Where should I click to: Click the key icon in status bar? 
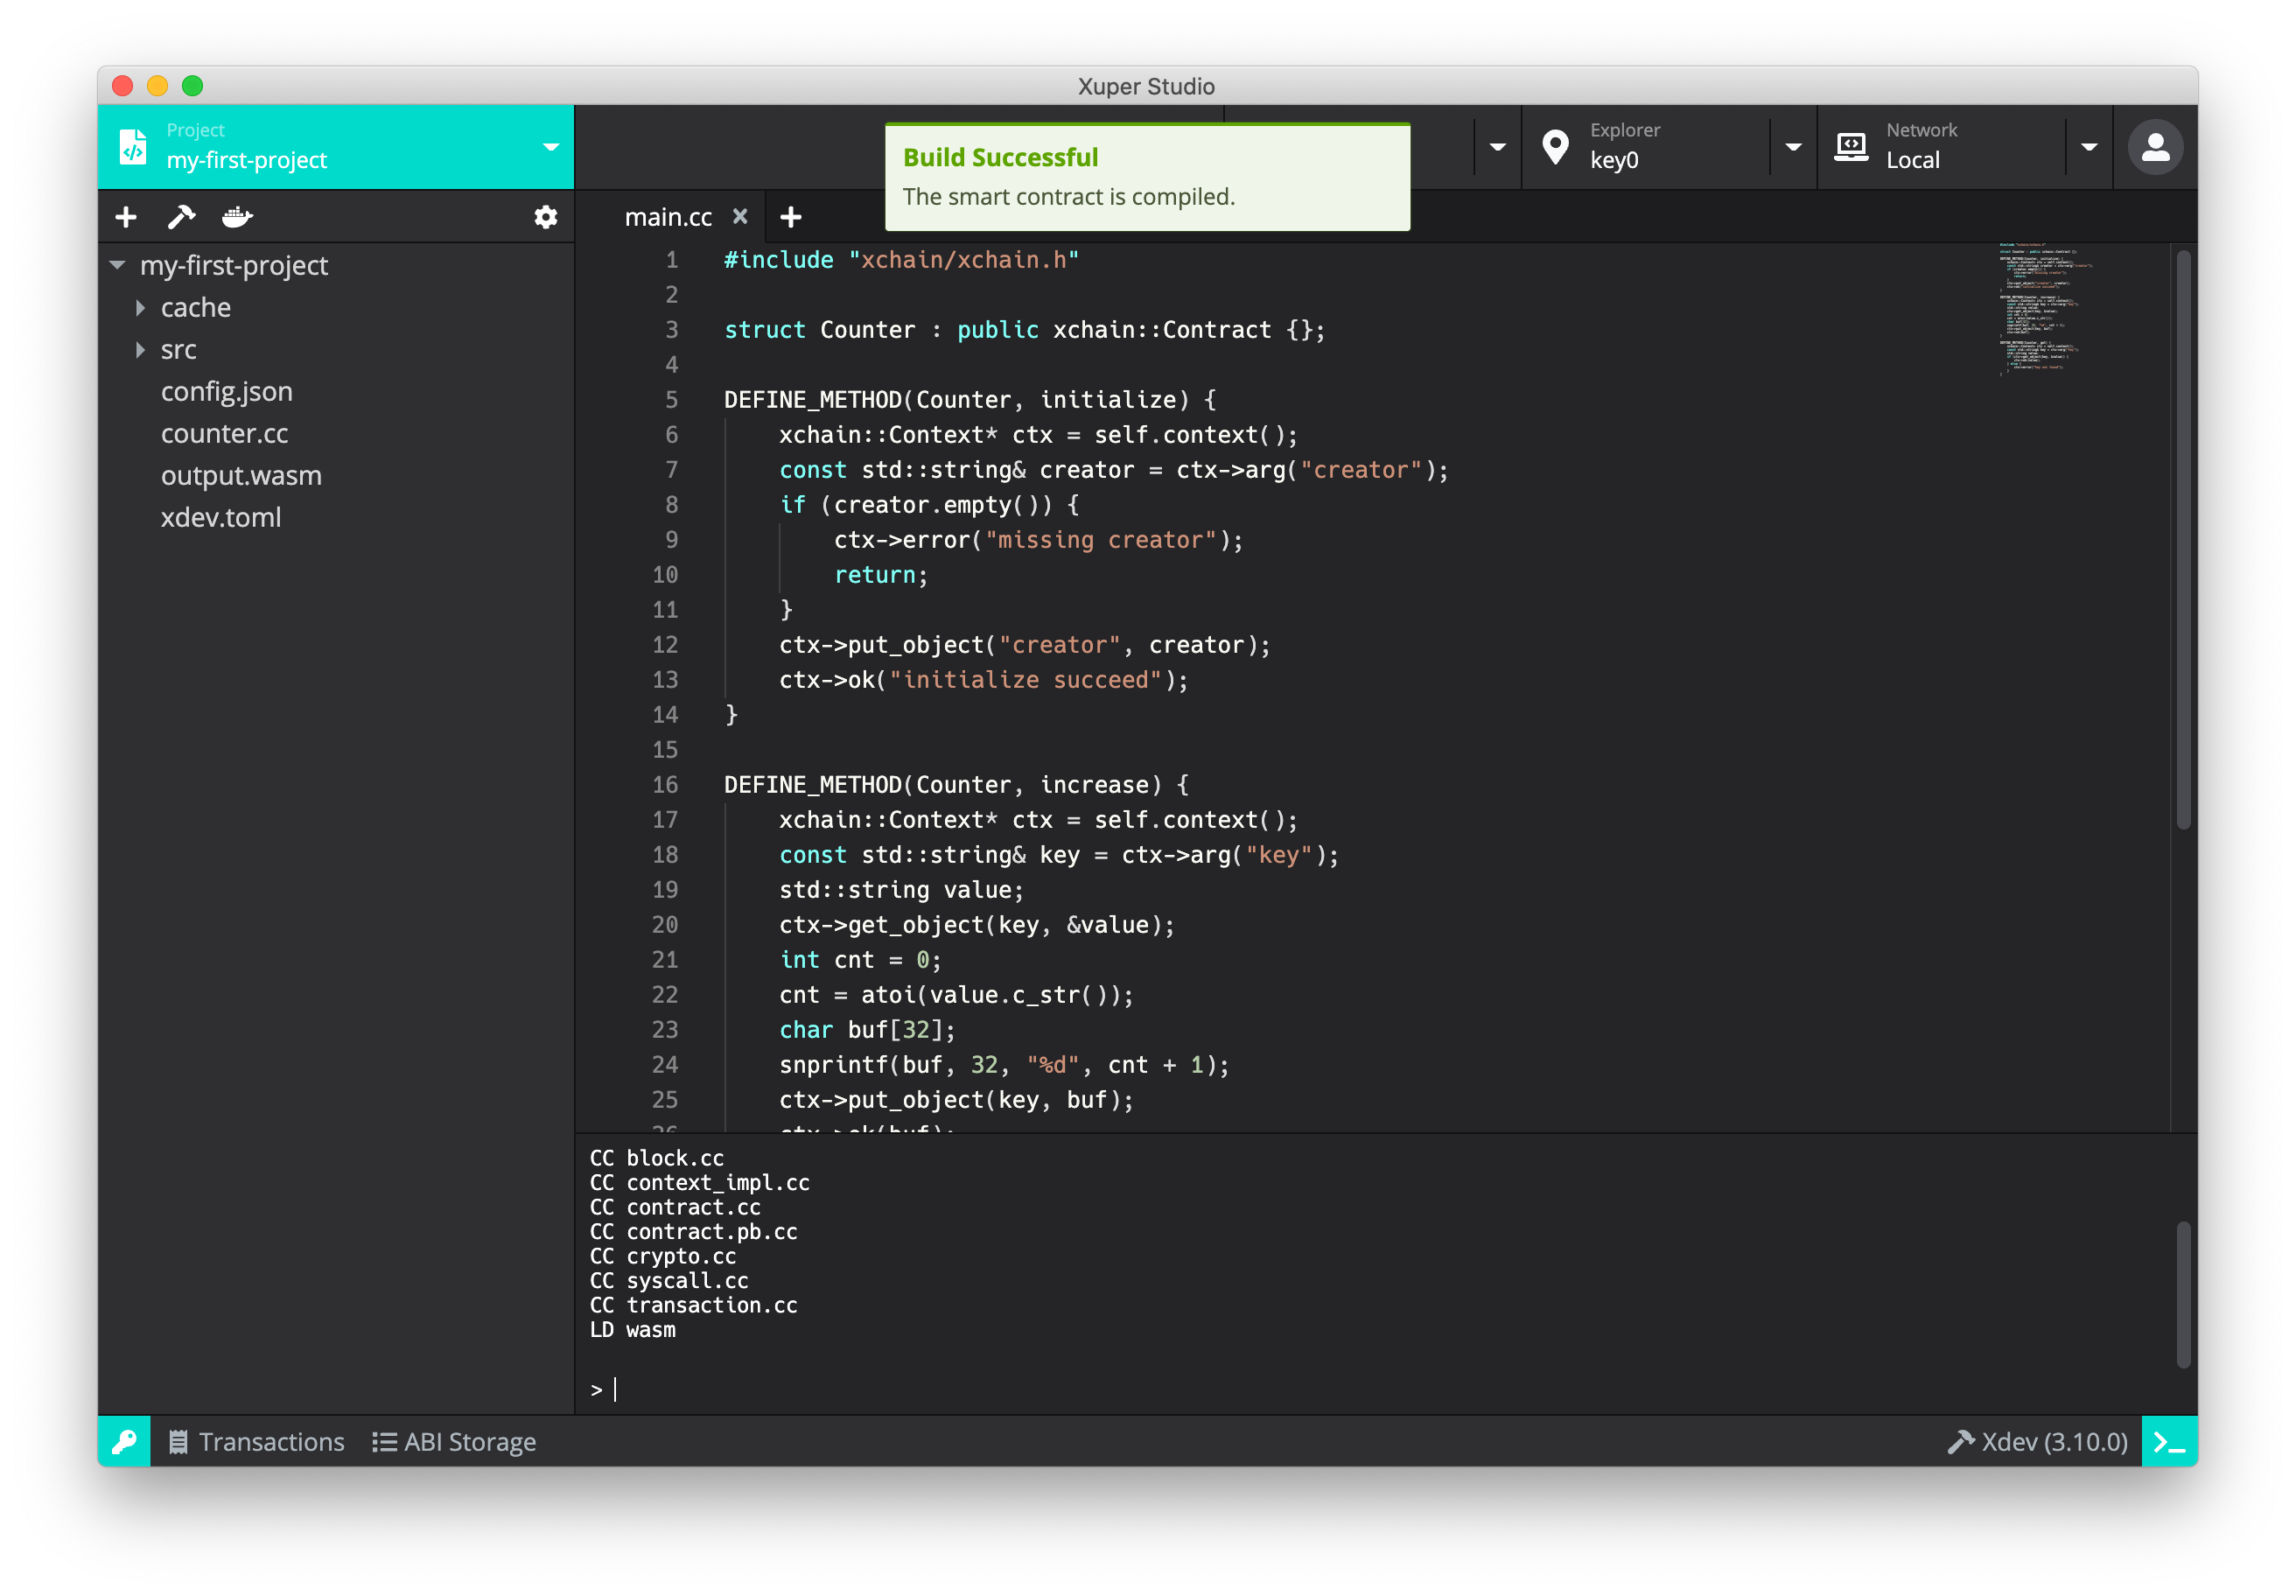point(124,1441)
